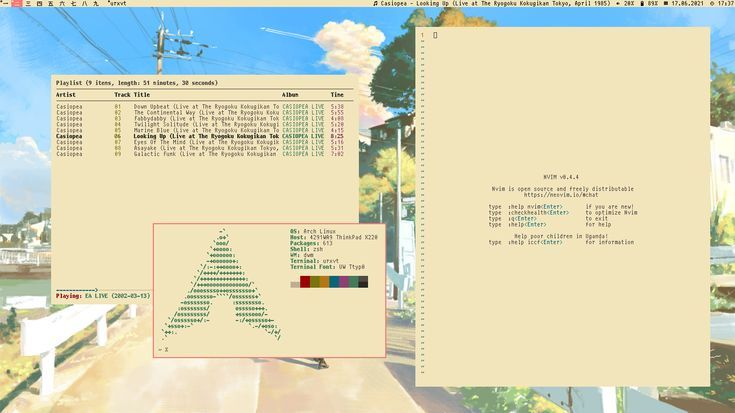Click the dark red swatch in neofetch
The image size is (735, 413).
(305, 282)
